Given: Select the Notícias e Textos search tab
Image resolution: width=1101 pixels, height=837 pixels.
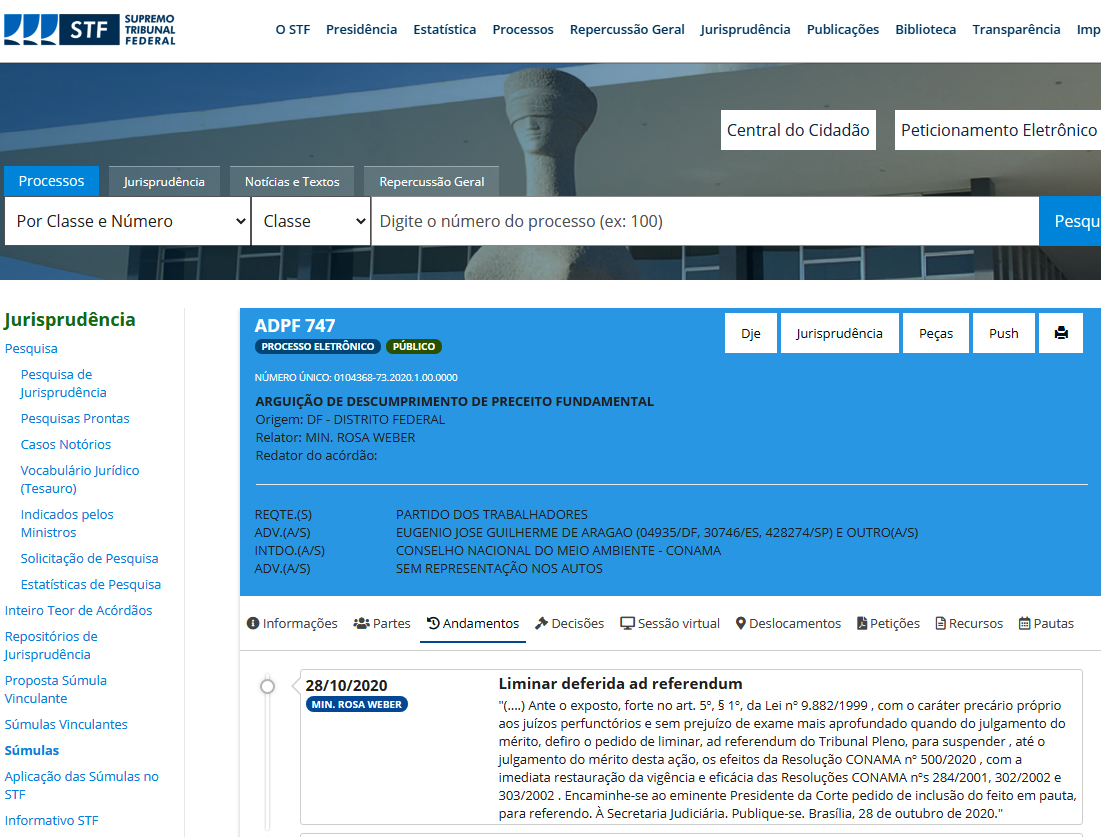Looking at the screenshot, I should coord(292,182).
